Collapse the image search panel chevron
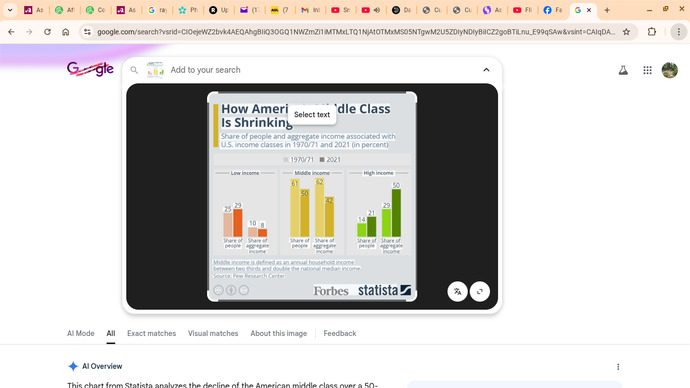 tap(486, 70)
